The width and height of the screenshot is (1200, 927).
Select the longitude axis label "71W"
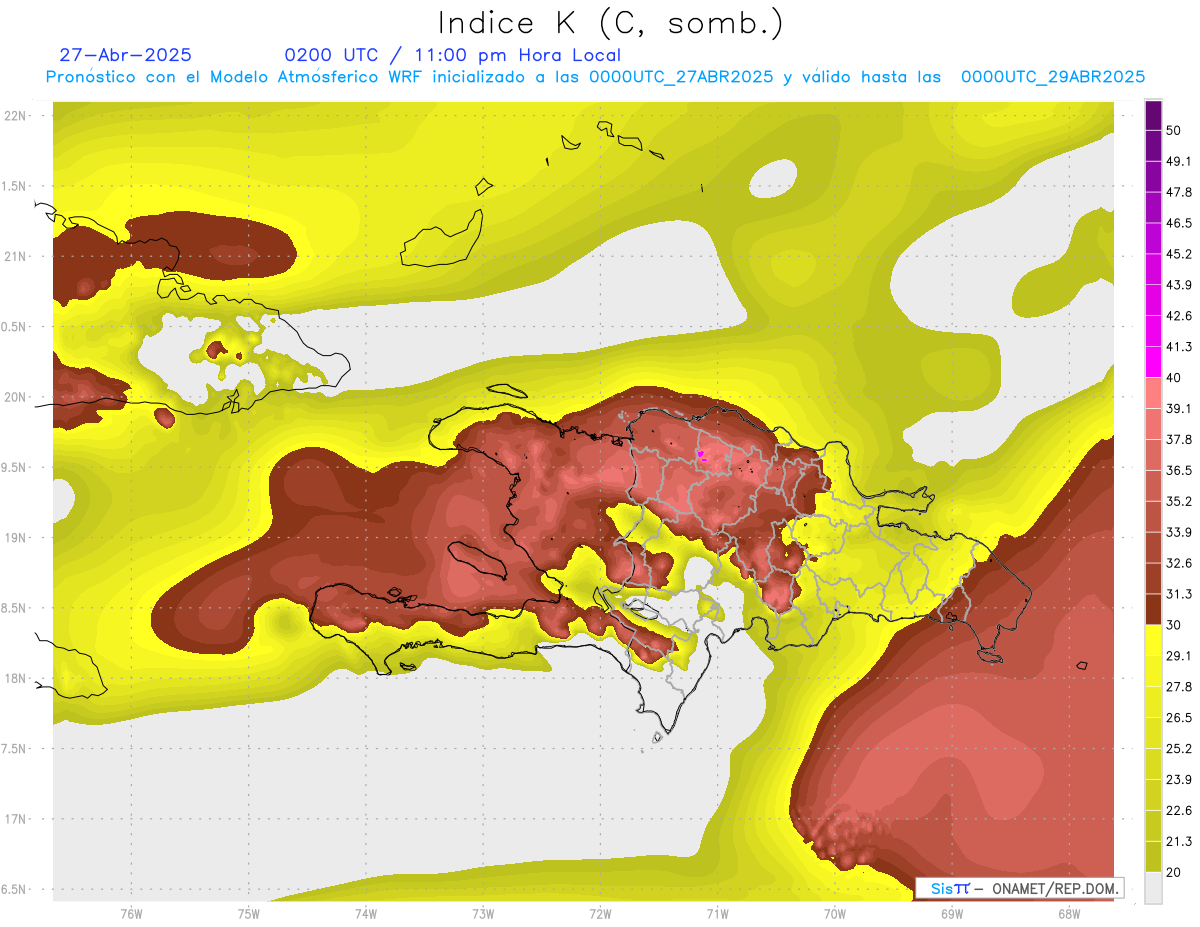[717, 914]
